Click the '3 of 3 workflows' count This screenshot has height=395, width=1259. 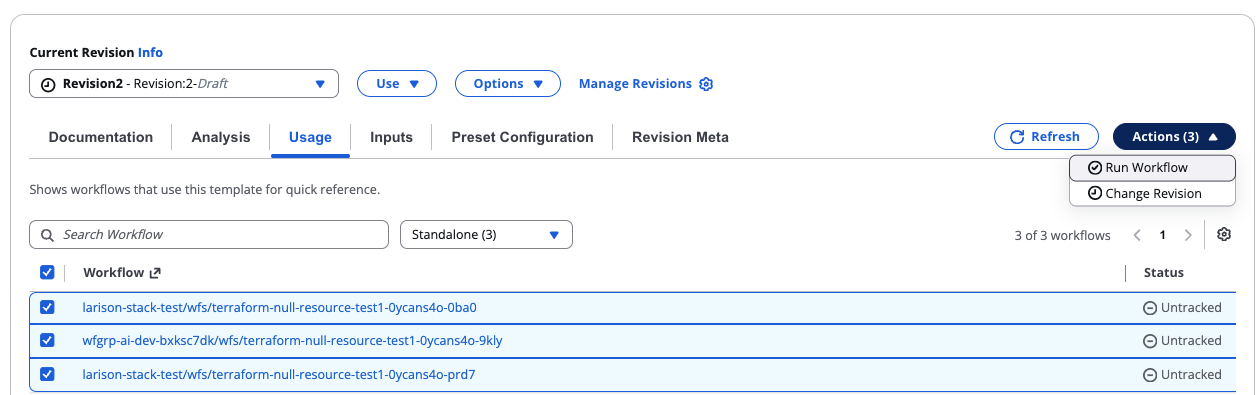[1062, 236]
